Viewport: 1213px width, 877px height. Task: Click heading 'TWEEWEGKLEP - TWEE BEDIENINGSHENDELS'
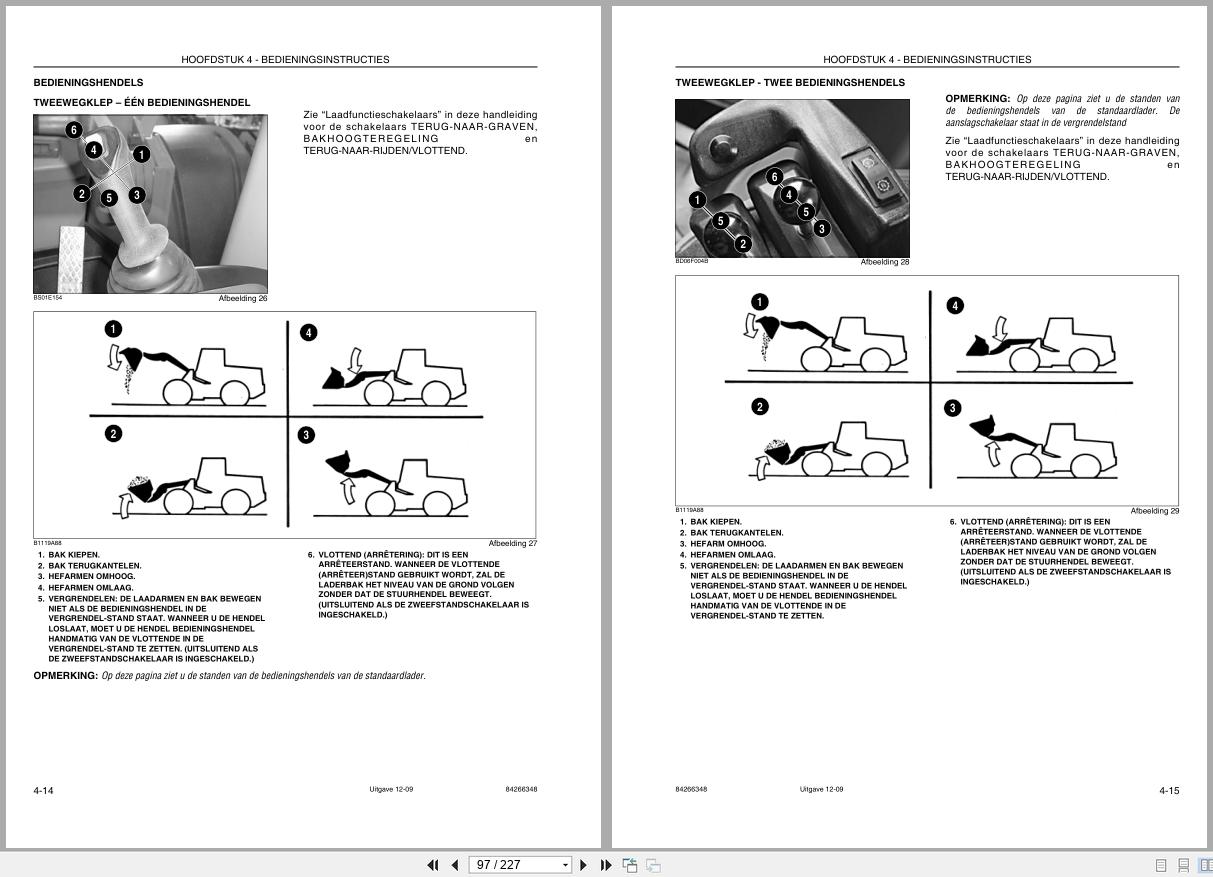790,83
